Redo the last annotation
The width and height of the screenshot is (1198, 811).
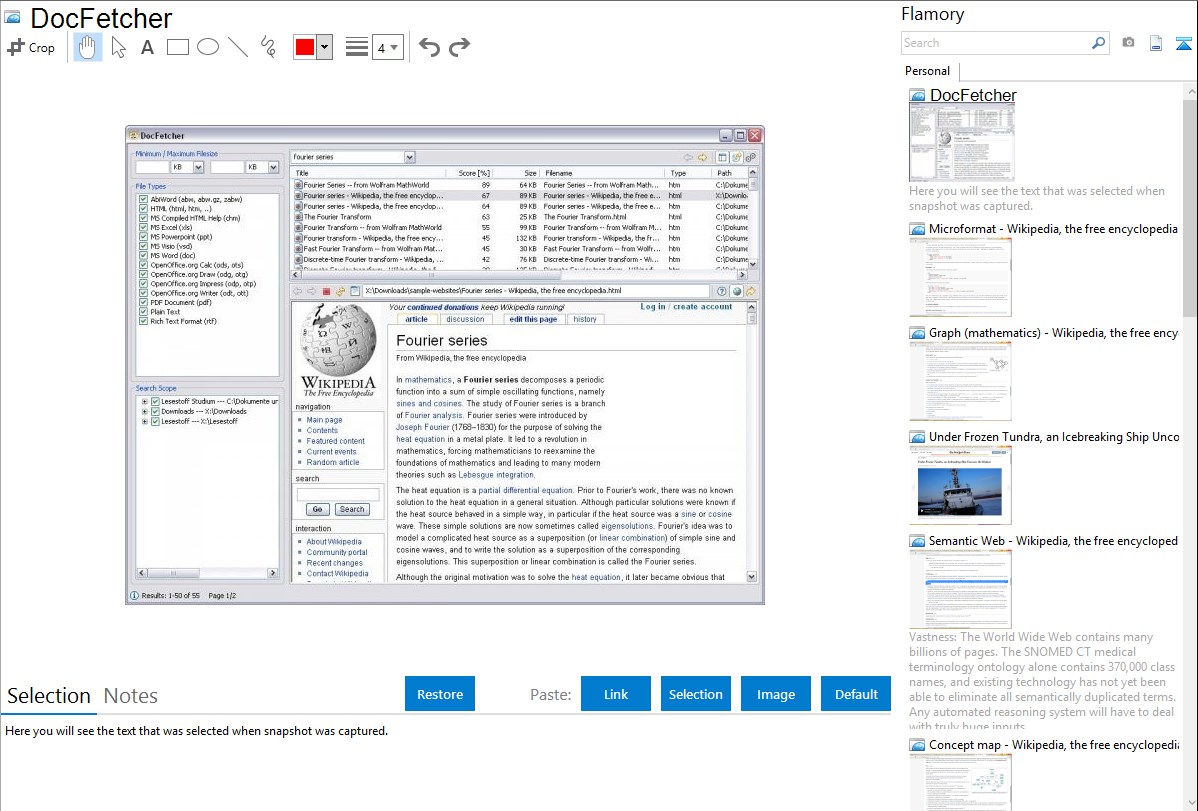tap(459, 47)
